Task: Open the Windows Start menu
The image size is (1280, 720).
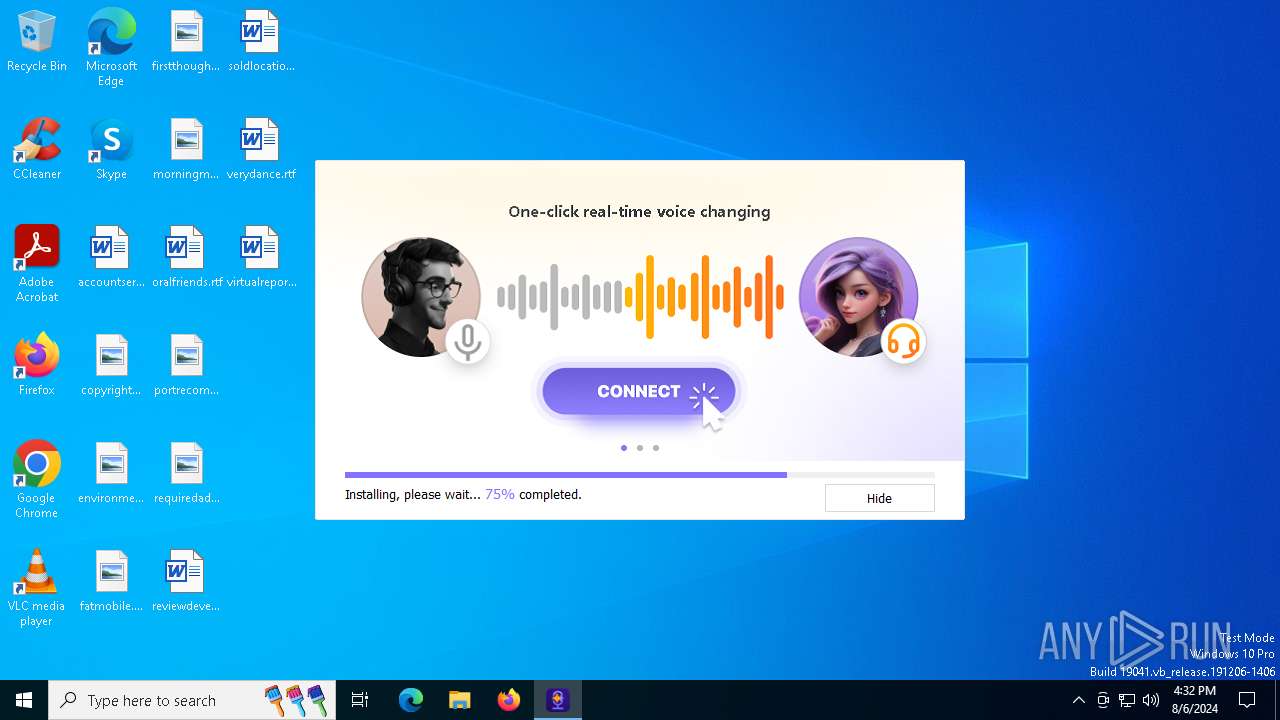Action: coord(24,700)
